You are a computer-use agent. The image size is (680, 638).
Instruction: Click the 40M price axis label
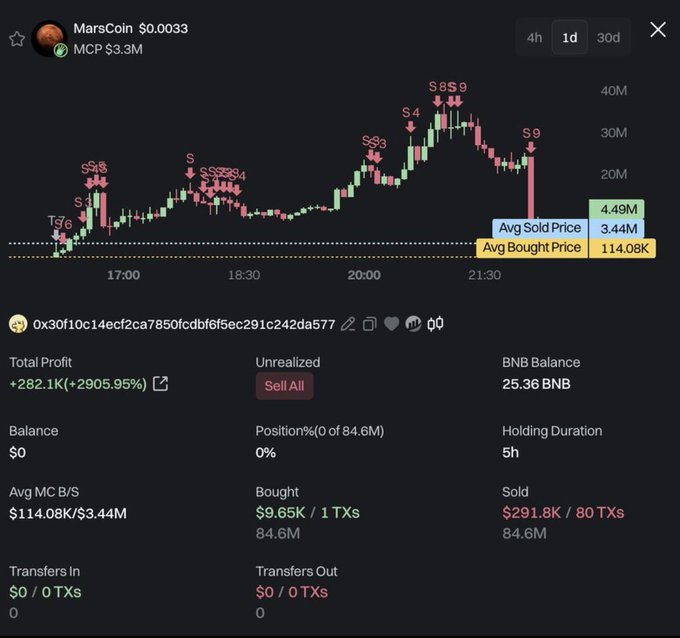point(614,91)
